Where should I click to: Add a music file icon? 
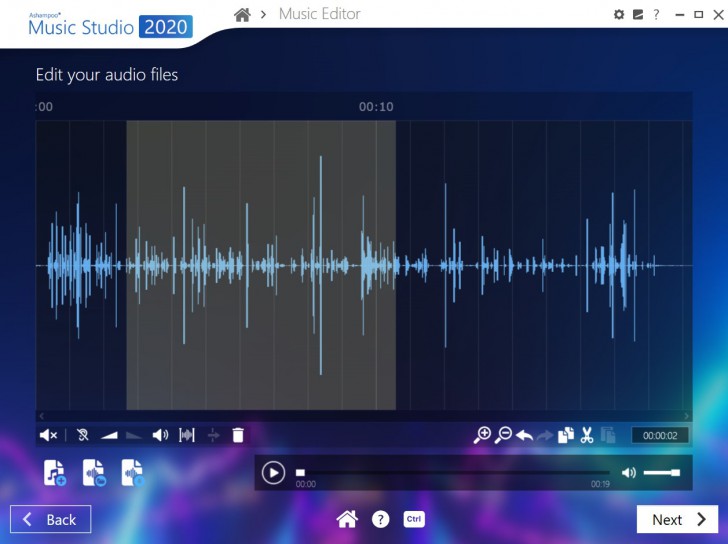coord(55,473)
